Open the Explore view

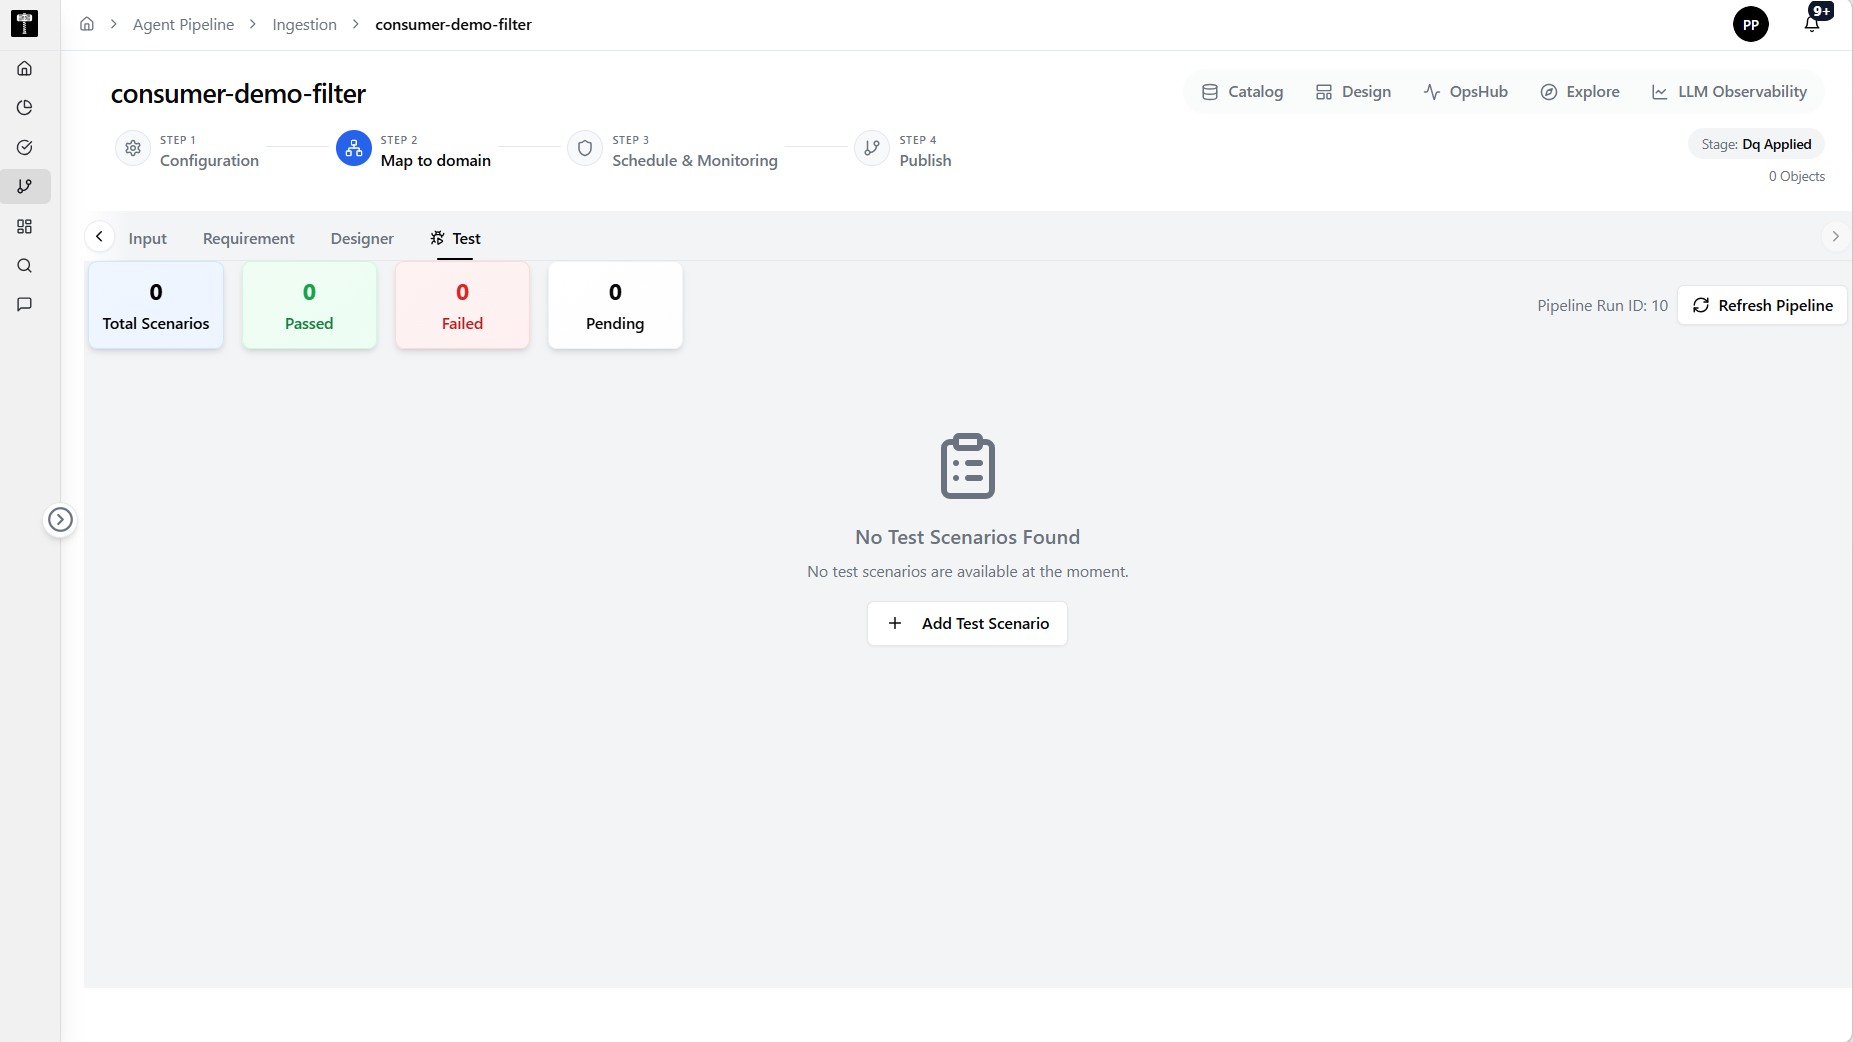pyautogui.click(x=1580, y=92)
